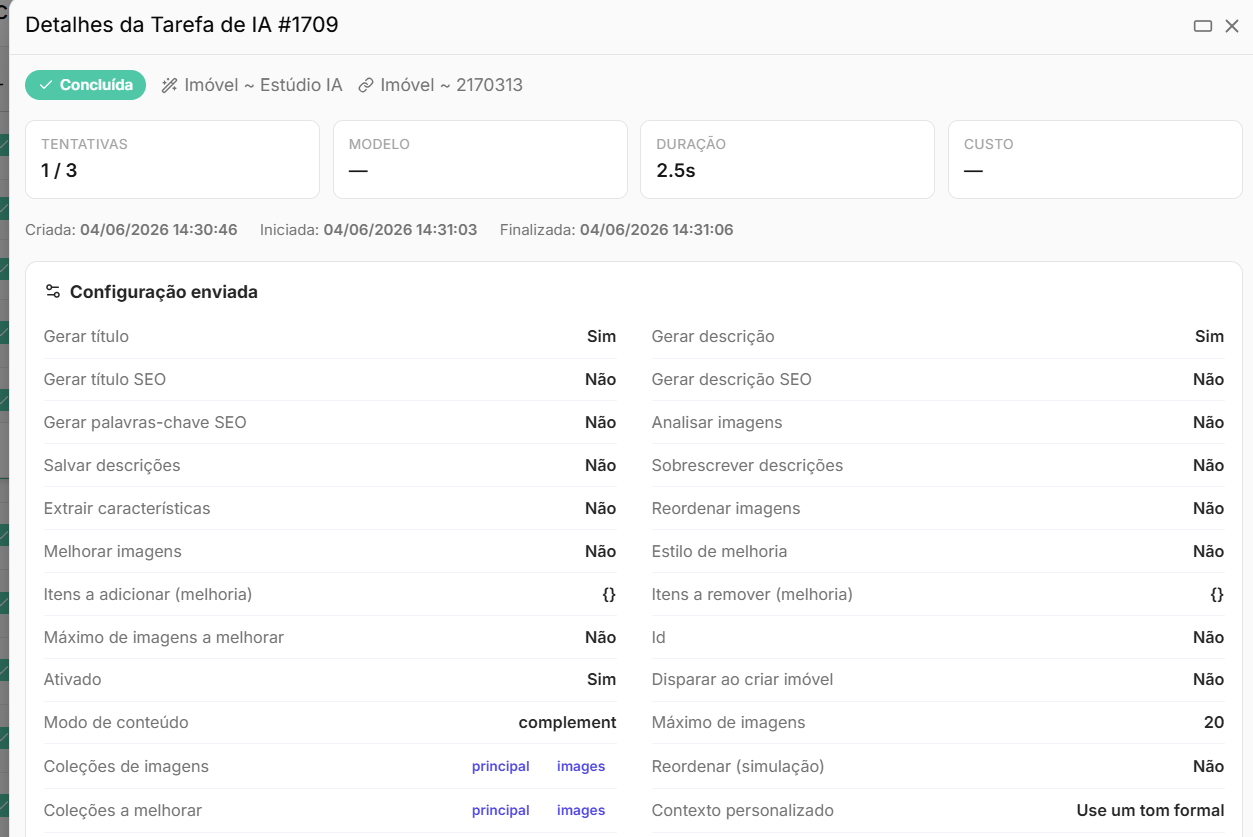Click the Sobrescrever descrições label

coord(747,466)
